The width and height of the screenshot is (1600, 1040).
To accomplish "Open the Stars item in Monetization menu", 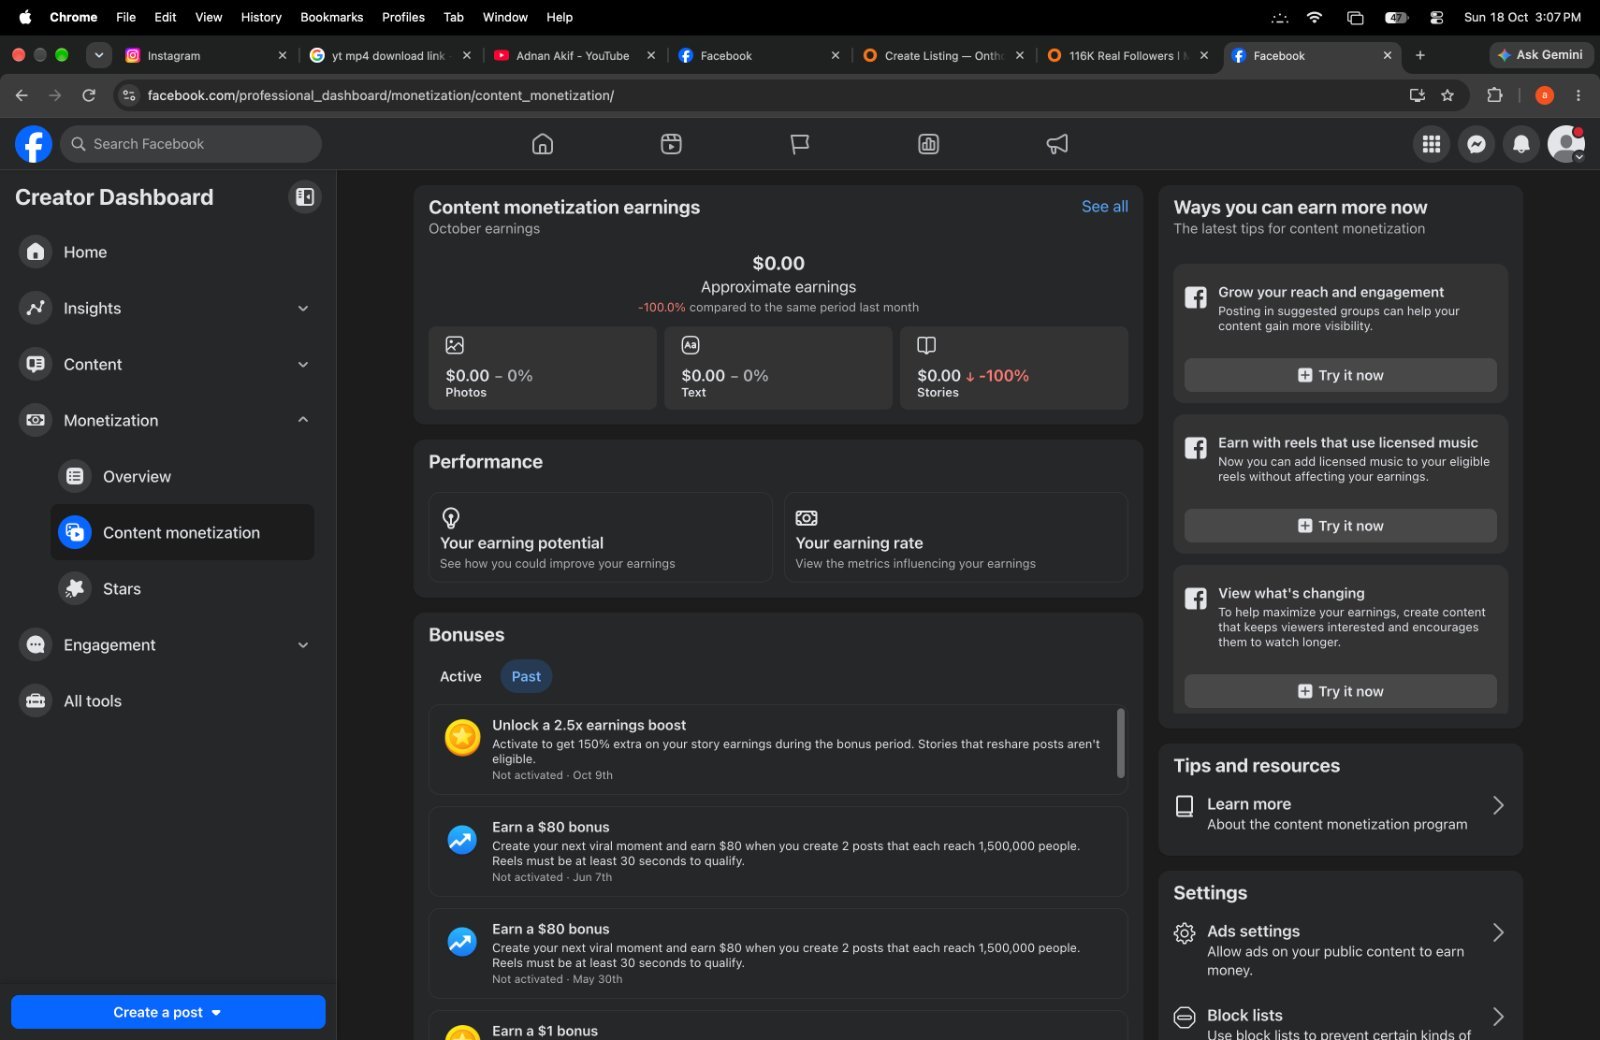I will point(182,589).
